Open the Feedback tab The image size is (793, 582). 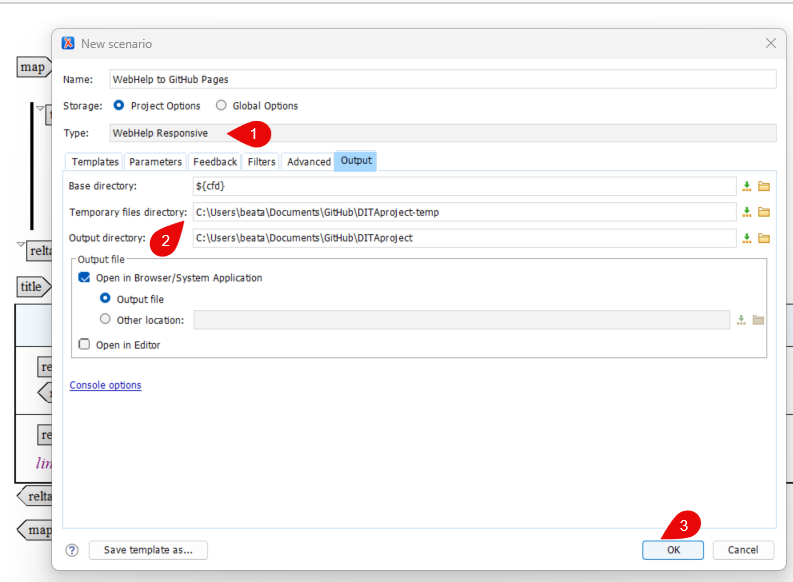[215, 162]
